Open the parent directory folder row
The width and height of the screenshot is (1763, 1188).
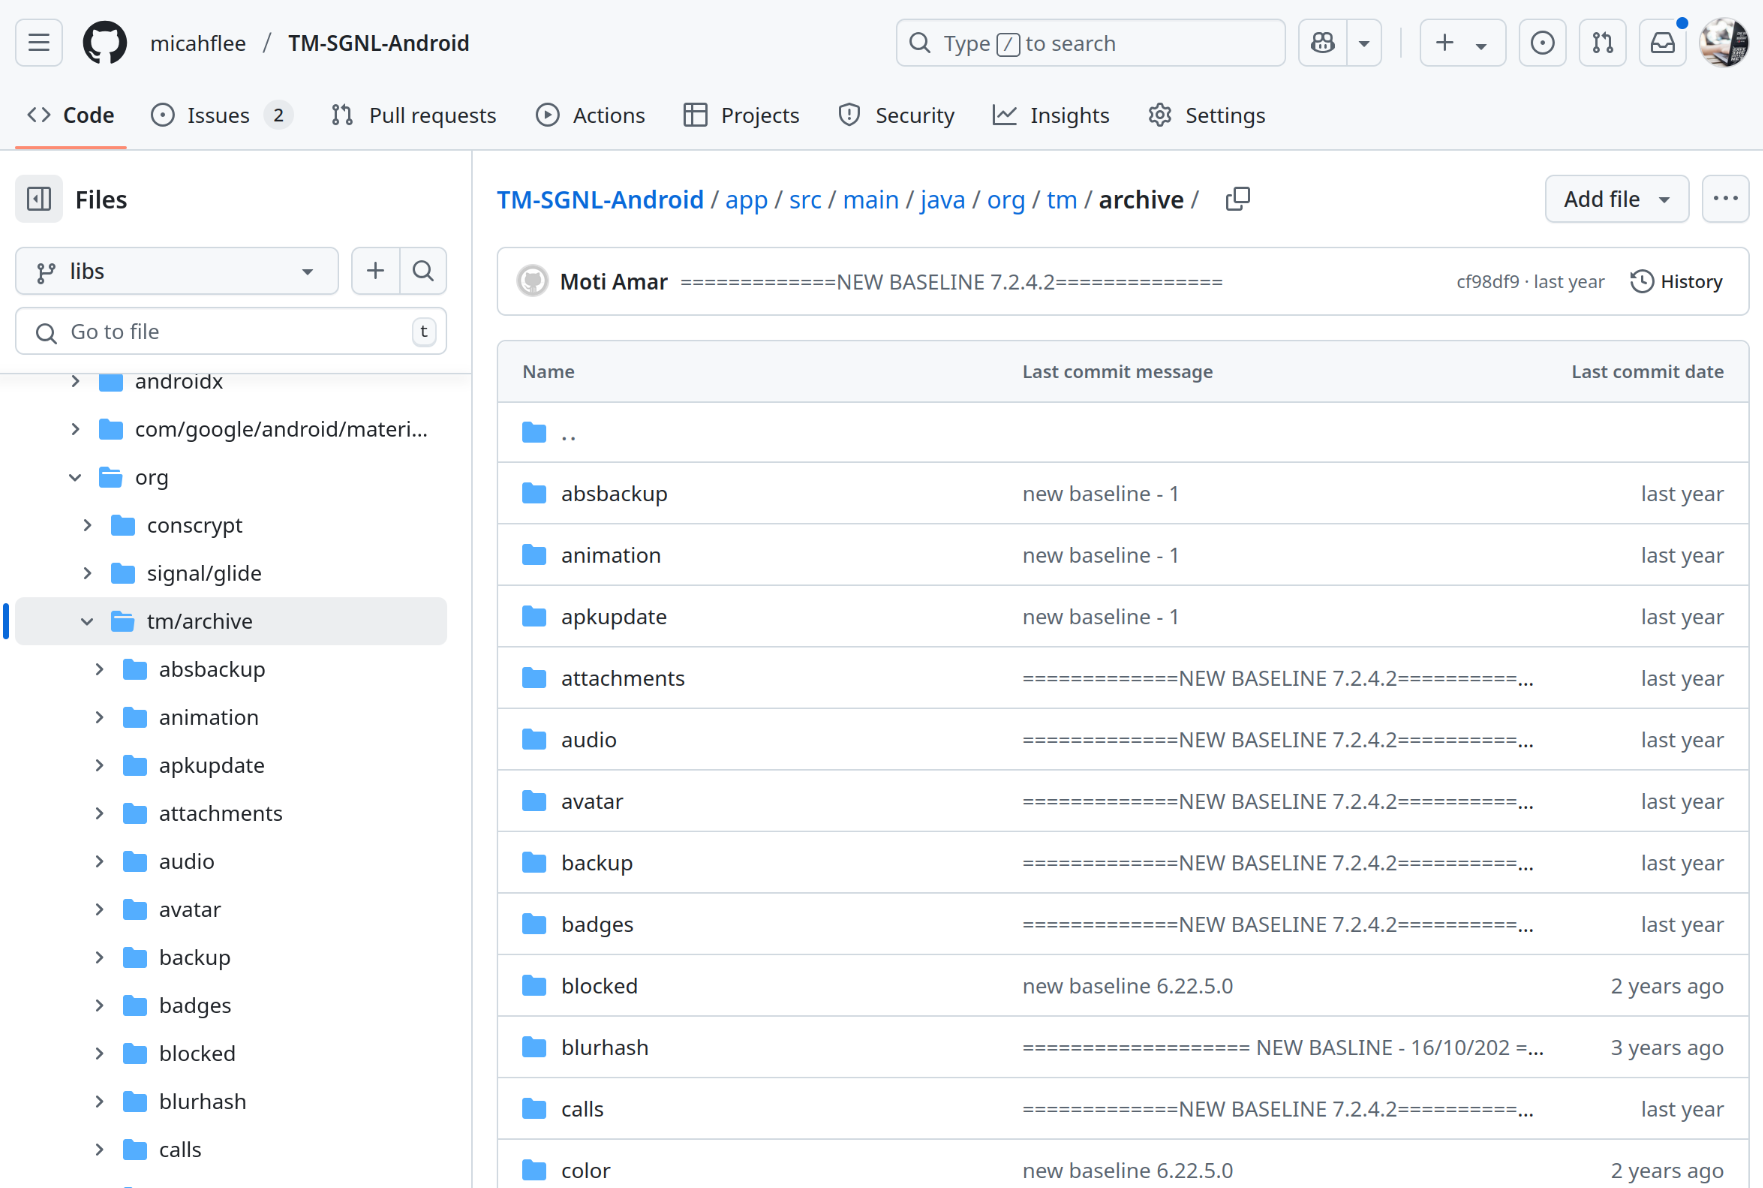click(x=1123, y=433)
